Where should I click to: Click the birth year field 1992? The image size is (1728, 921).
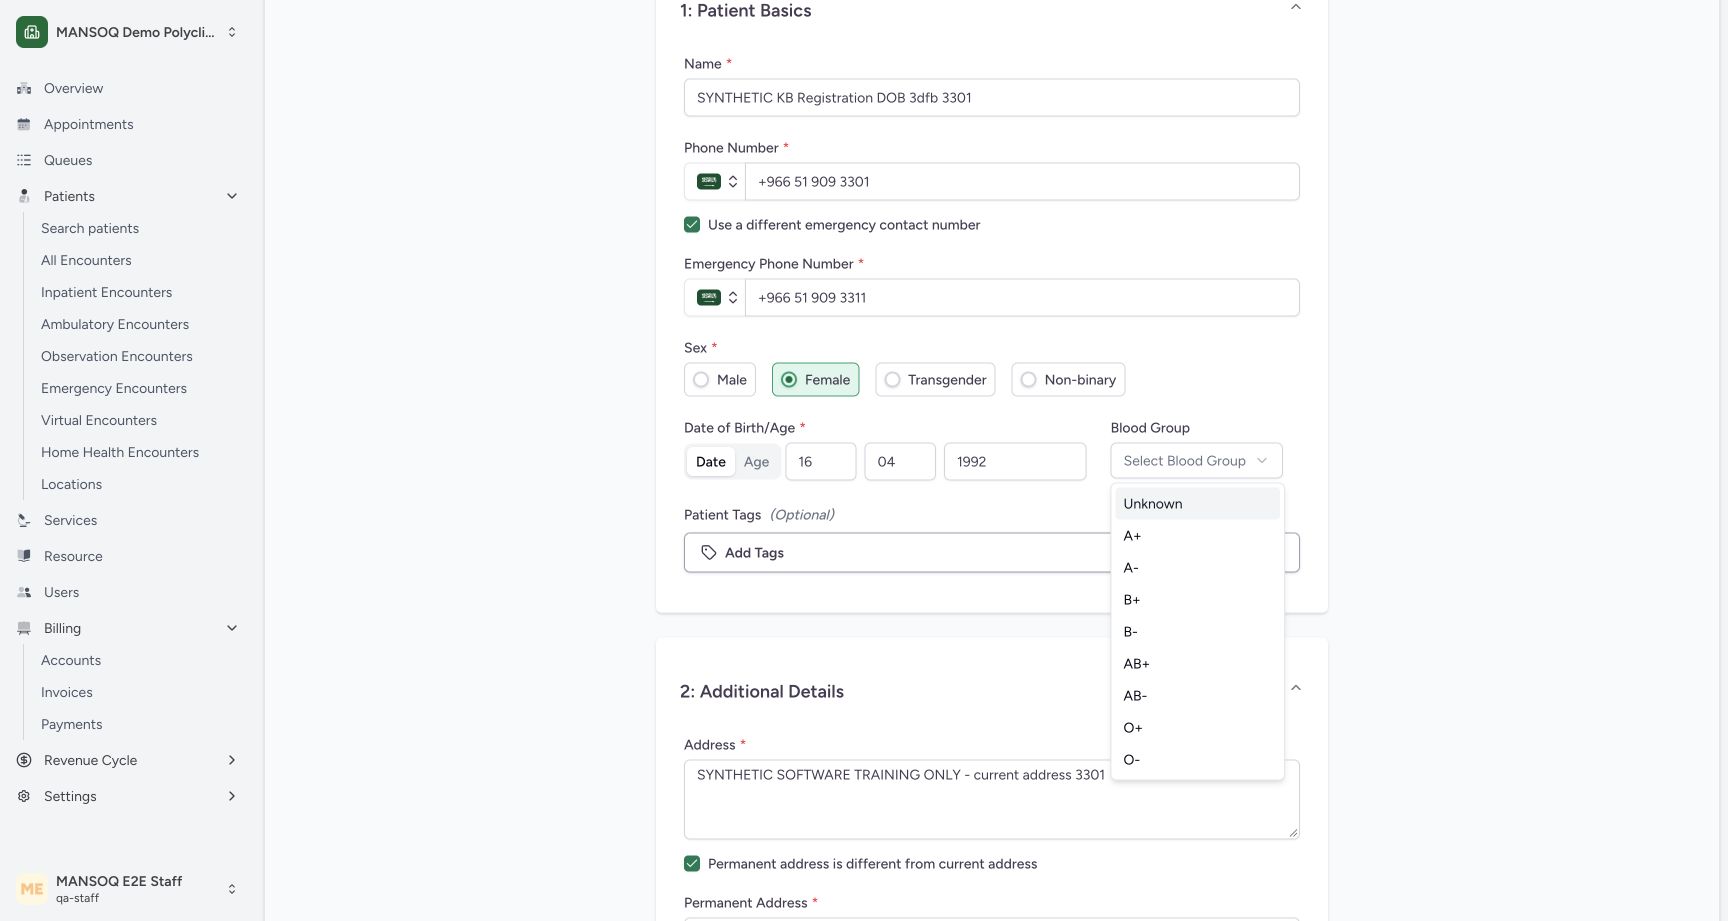point(1015,462)
